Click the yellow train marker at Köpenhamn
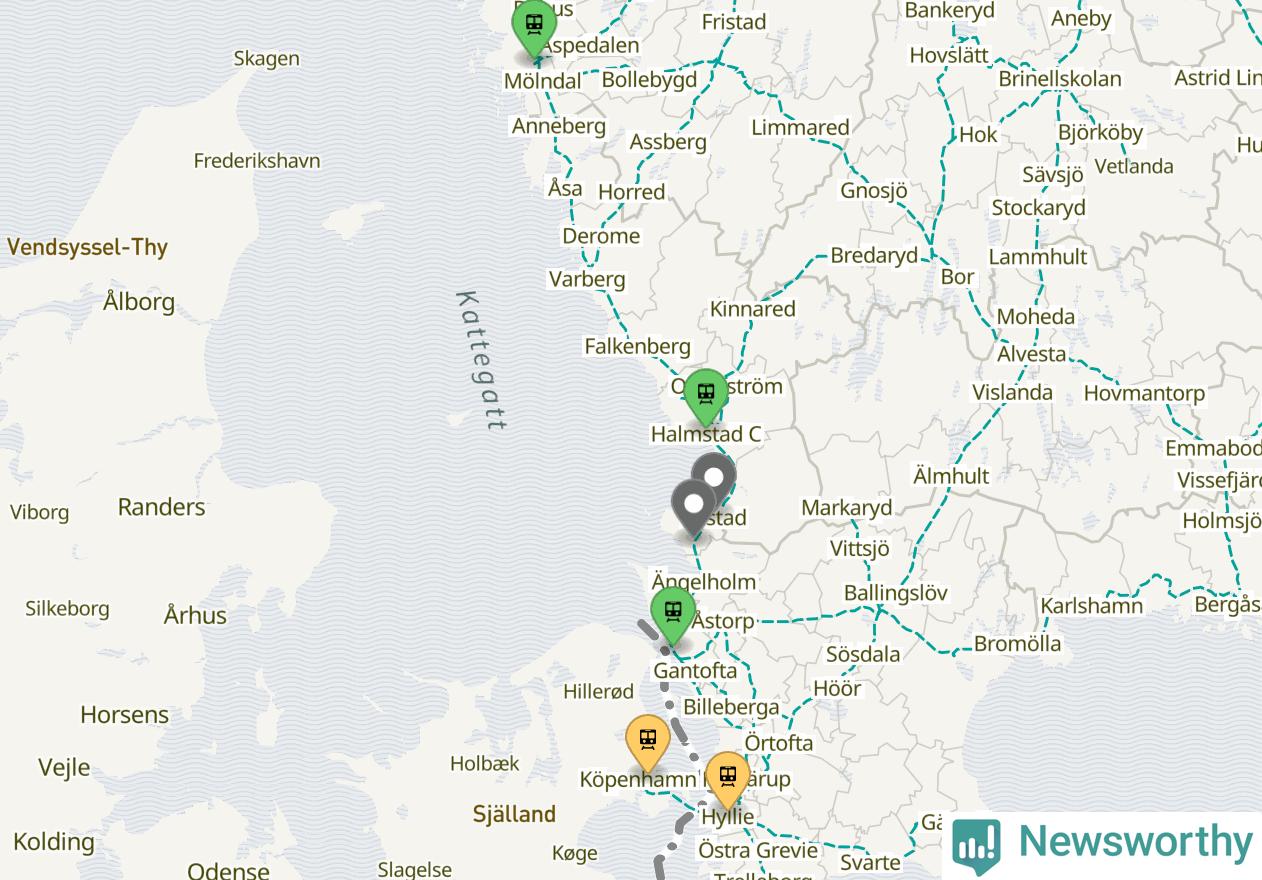This screenshot has width=1262, height=880. 647,743
